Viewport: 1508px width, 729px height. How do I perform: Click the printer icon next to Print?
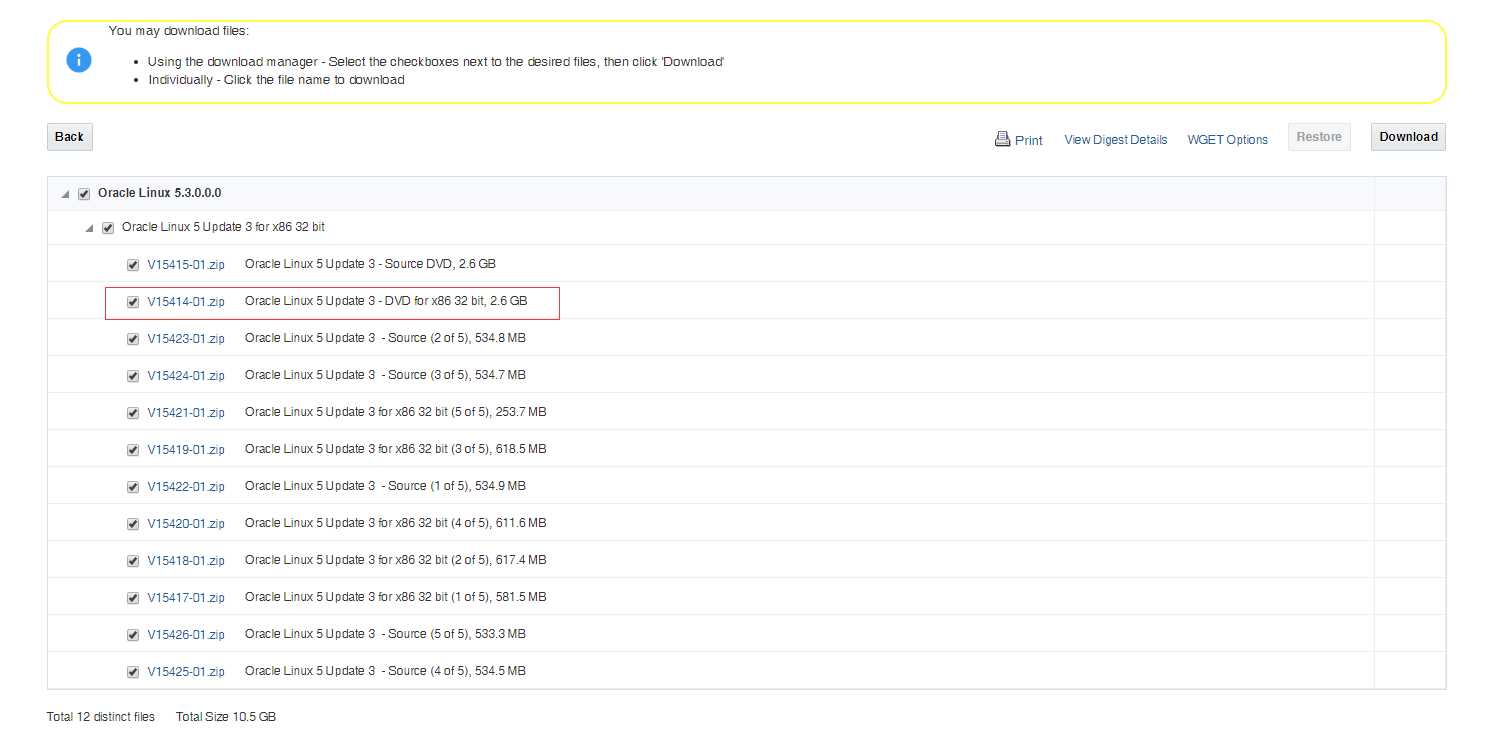tap(1002, 139)
